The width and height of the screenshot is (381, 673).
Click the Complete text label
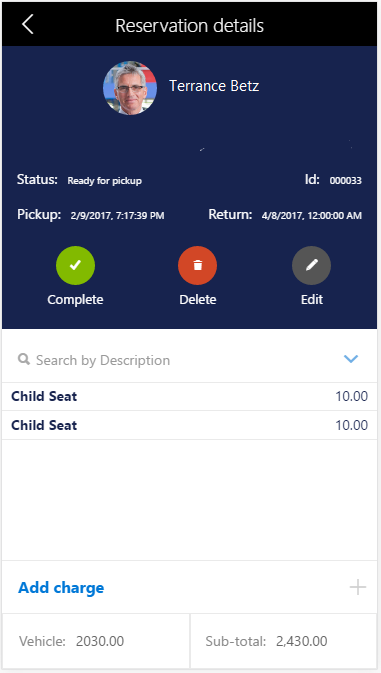(76, 300)
